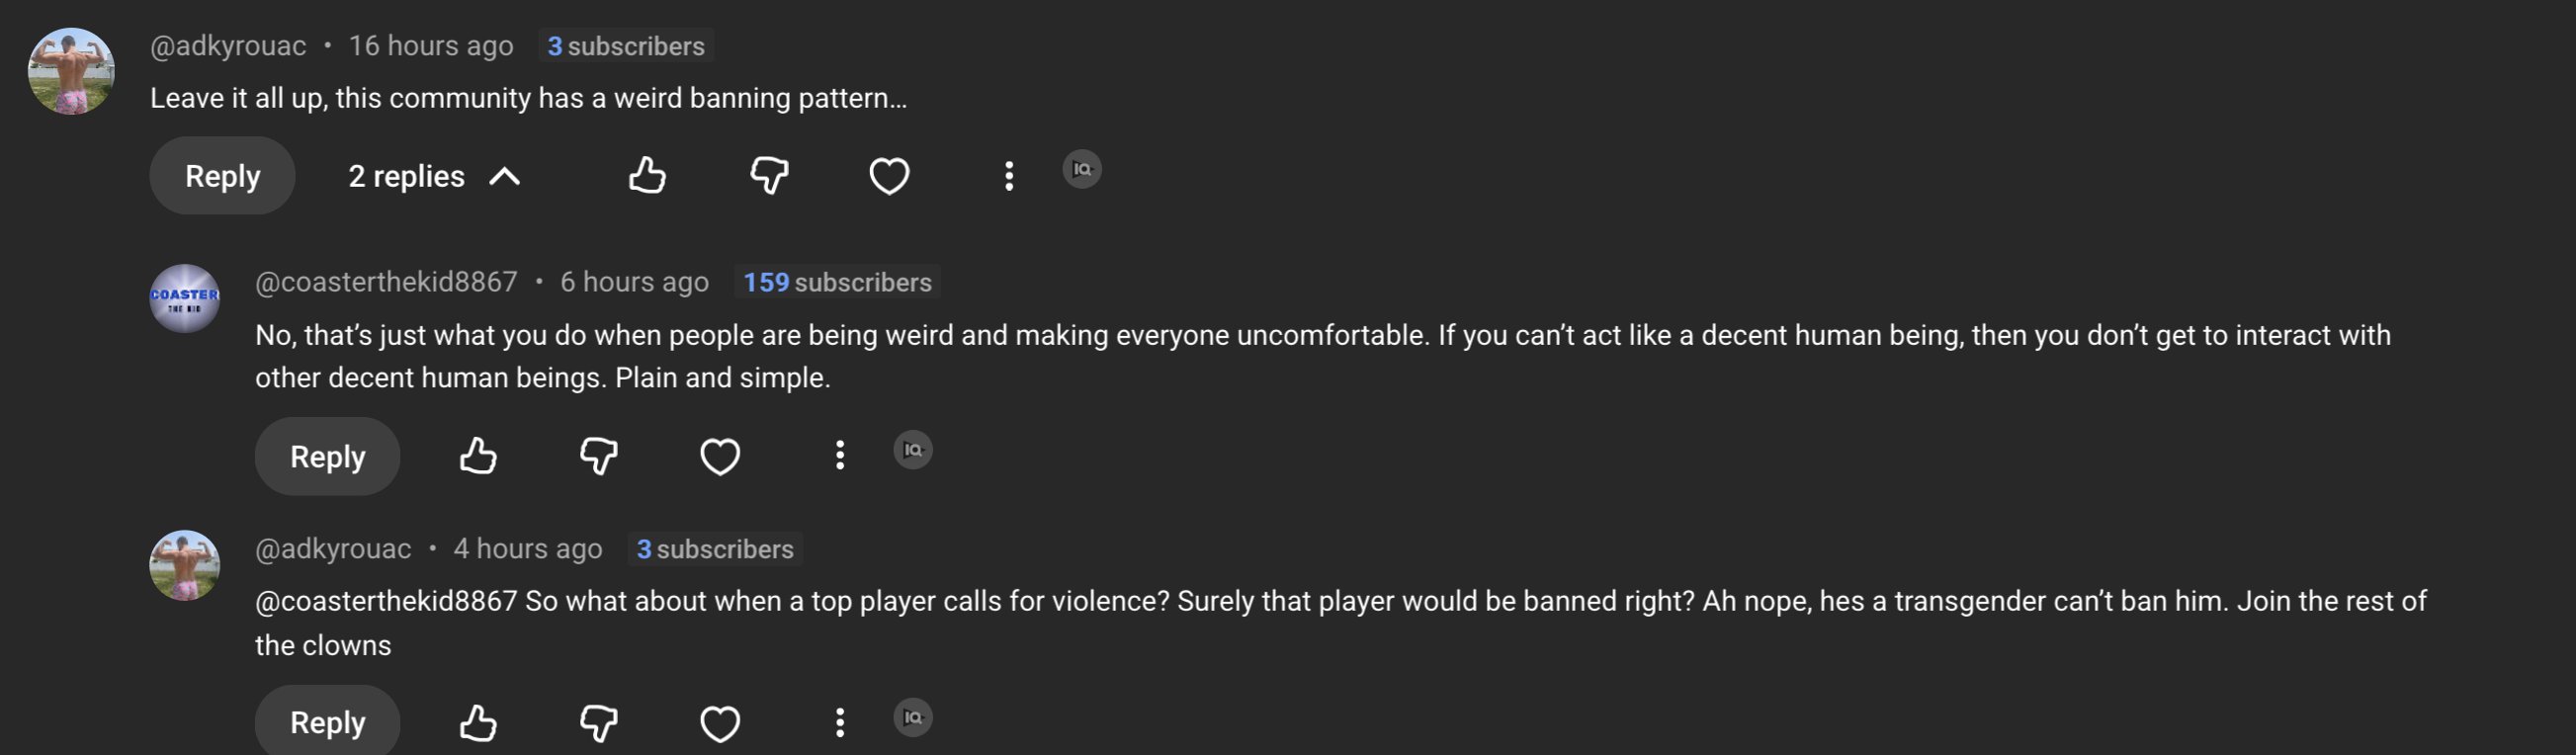Like the @coasterthekid8867 reply
The height and width of the screenshot is (755, 2576).
tap(478, 456)
